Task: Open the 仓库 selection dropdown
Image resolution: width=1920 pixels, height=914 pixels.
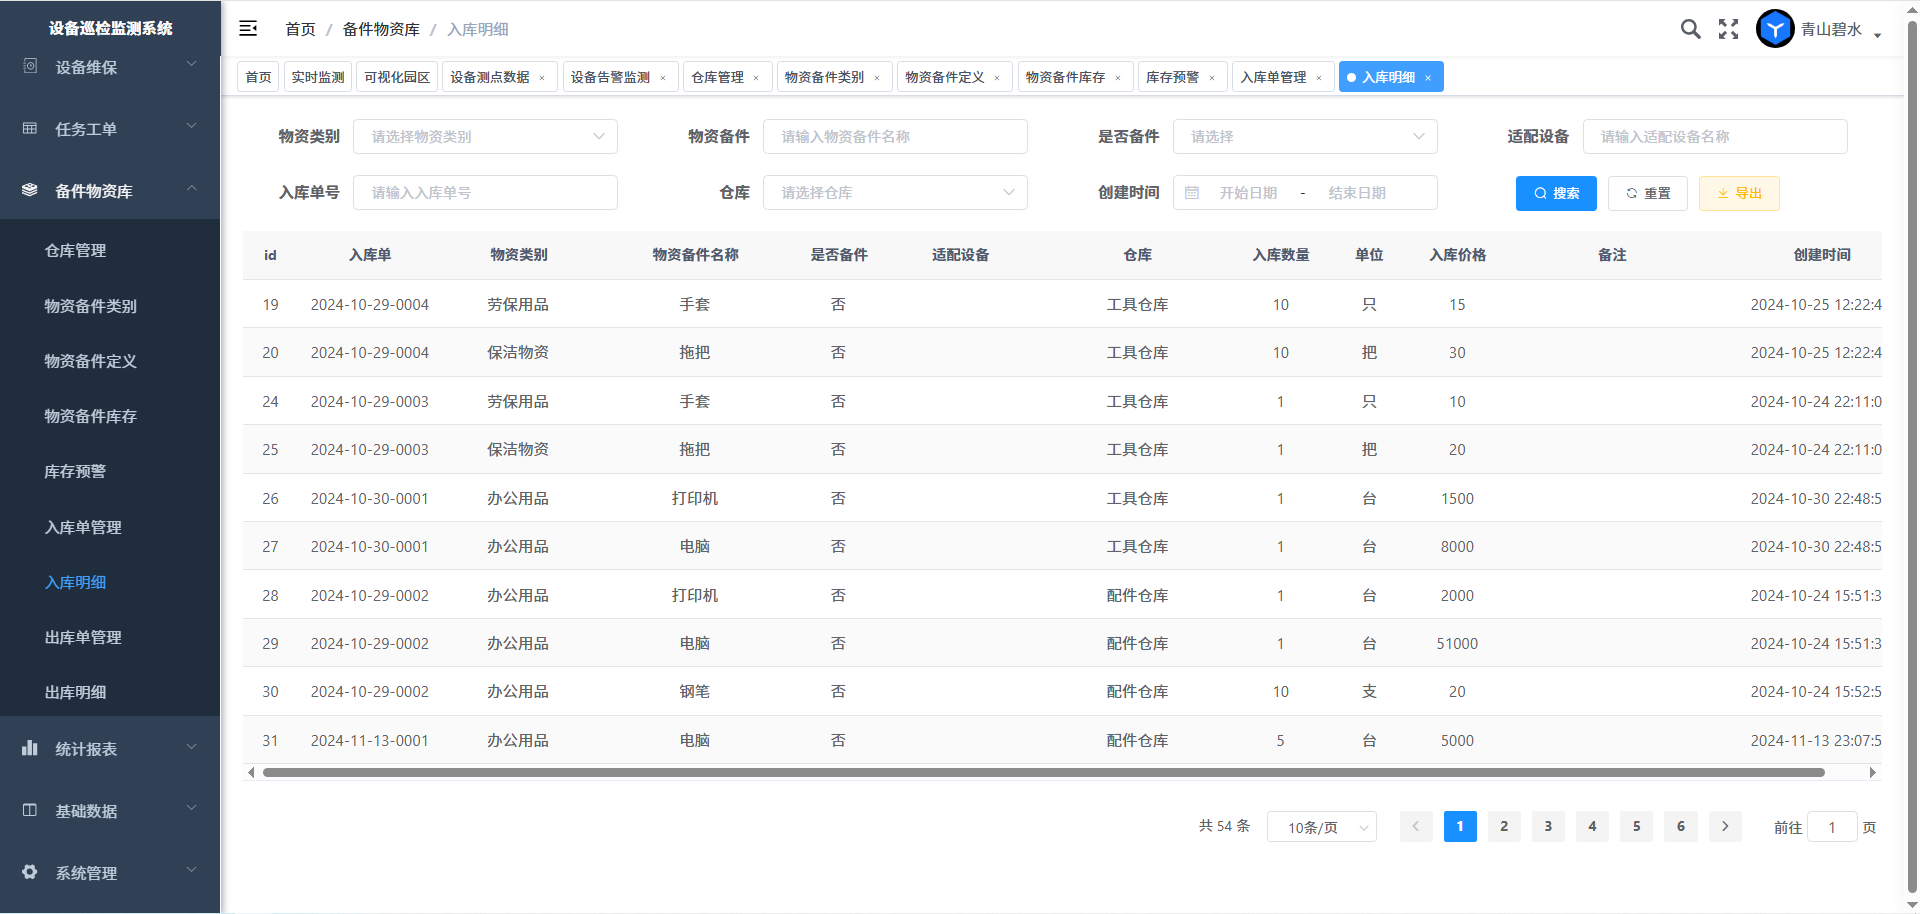Action: pos(895,193)
